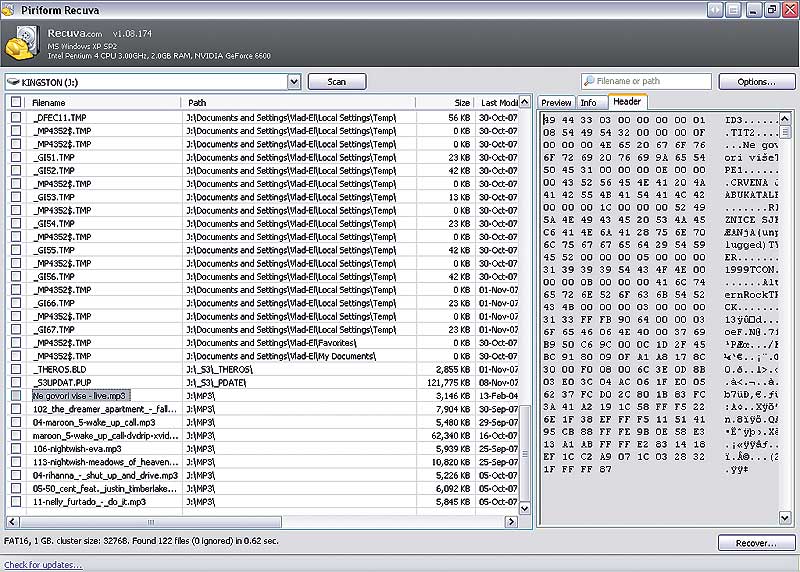This screenshot has width=800, height=572.
Task: Click the 2,855 KB size cell
Action: tap(453, 369)
